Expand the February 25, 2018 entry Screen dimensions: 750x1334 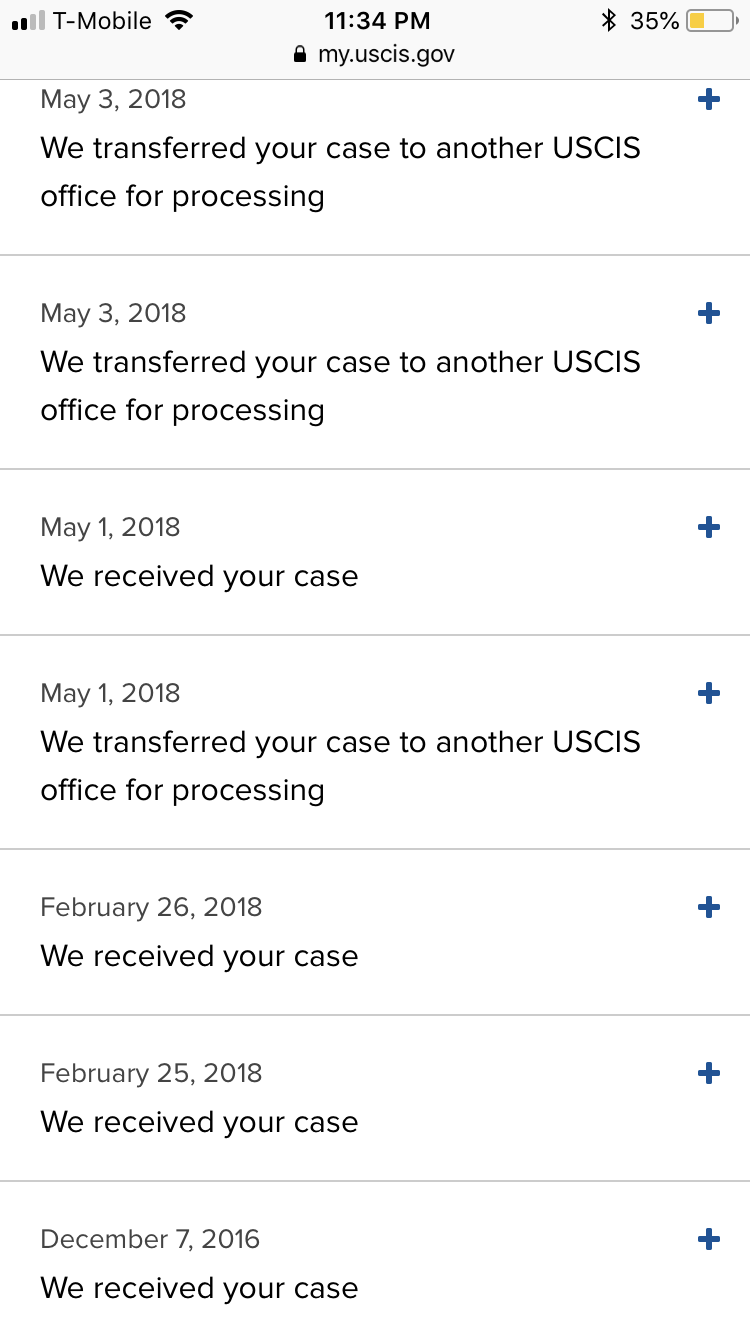[708, 1073]
